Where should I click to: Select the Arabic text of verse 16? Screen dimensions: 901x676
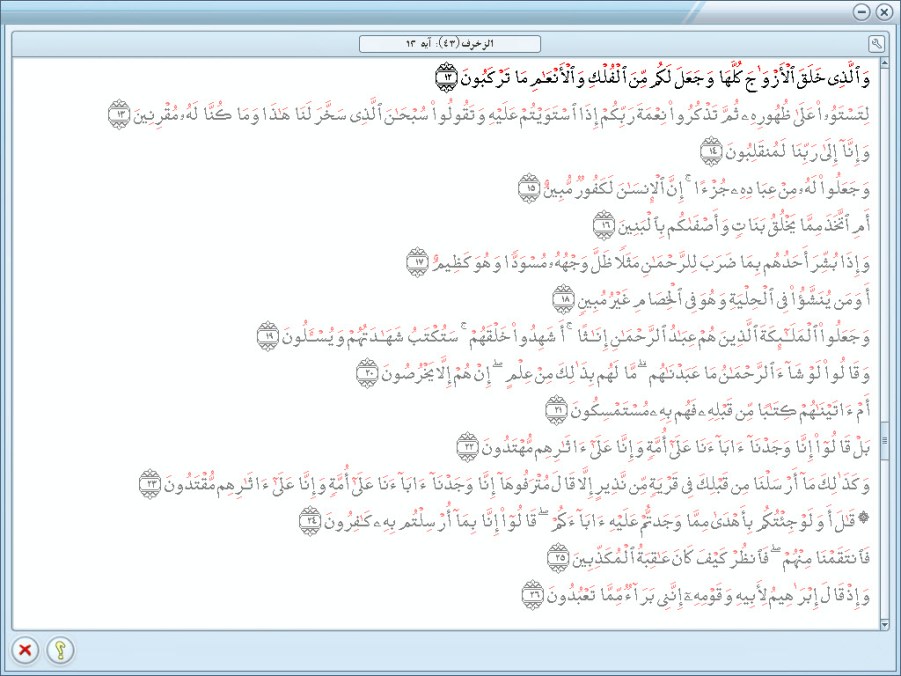tap(744, 225)
